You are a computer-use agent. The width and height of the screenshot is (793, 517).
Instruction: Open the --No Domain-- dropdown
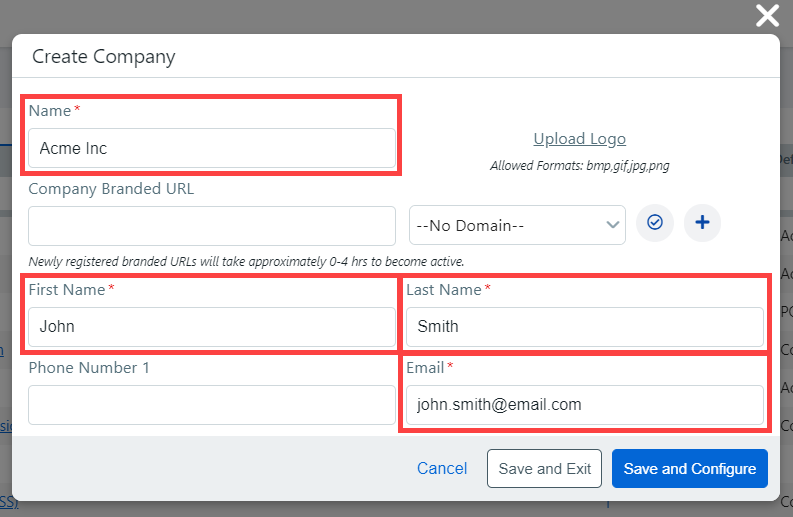517,226
